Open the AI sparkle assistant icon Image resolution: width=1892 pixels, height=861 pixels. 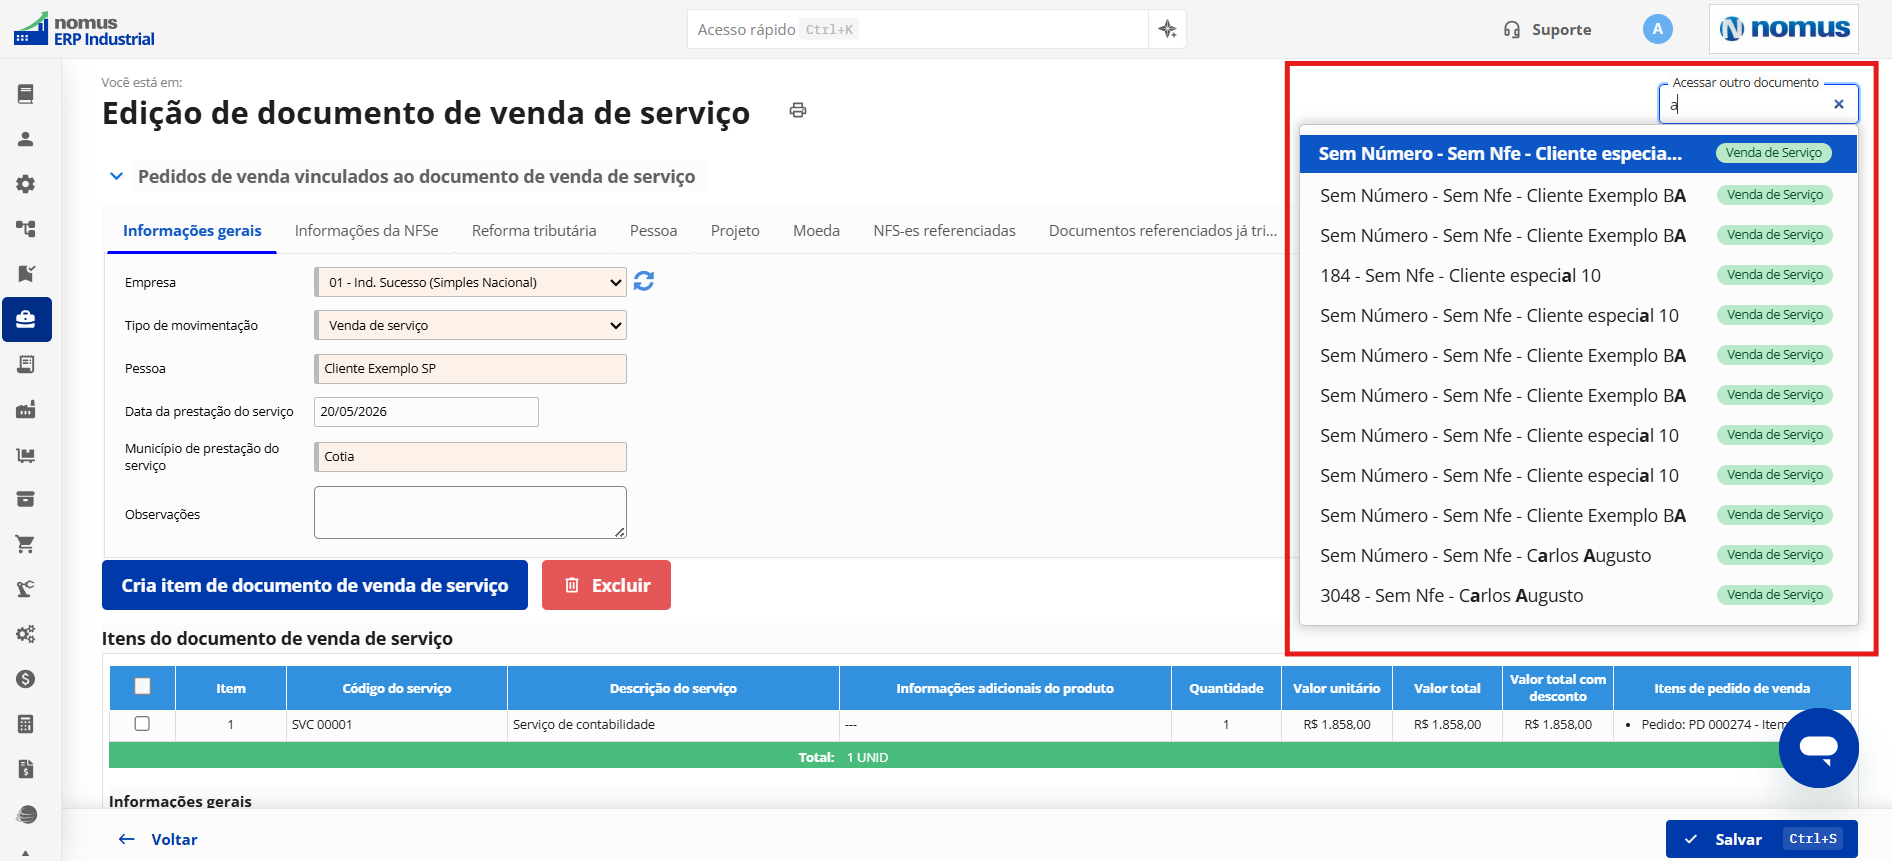pyautogui.click(x=1167, y=29)
